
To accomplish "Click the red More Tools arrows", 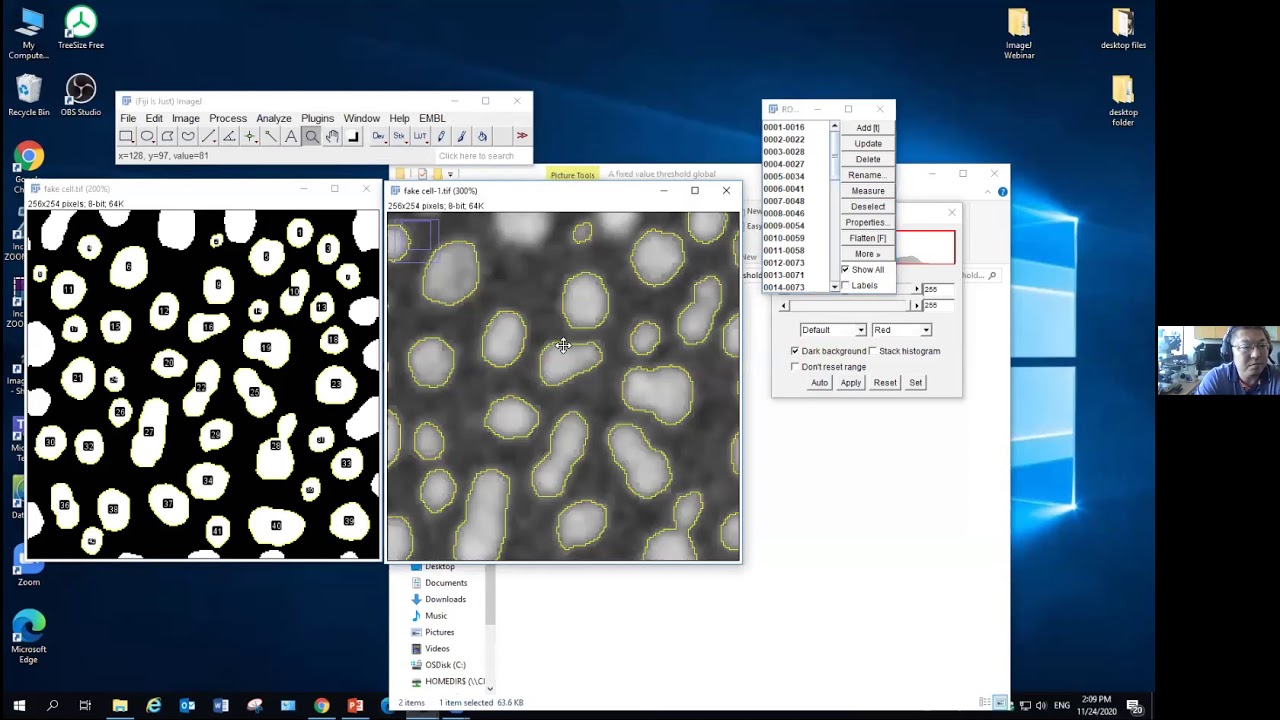I will coord(521,136).
